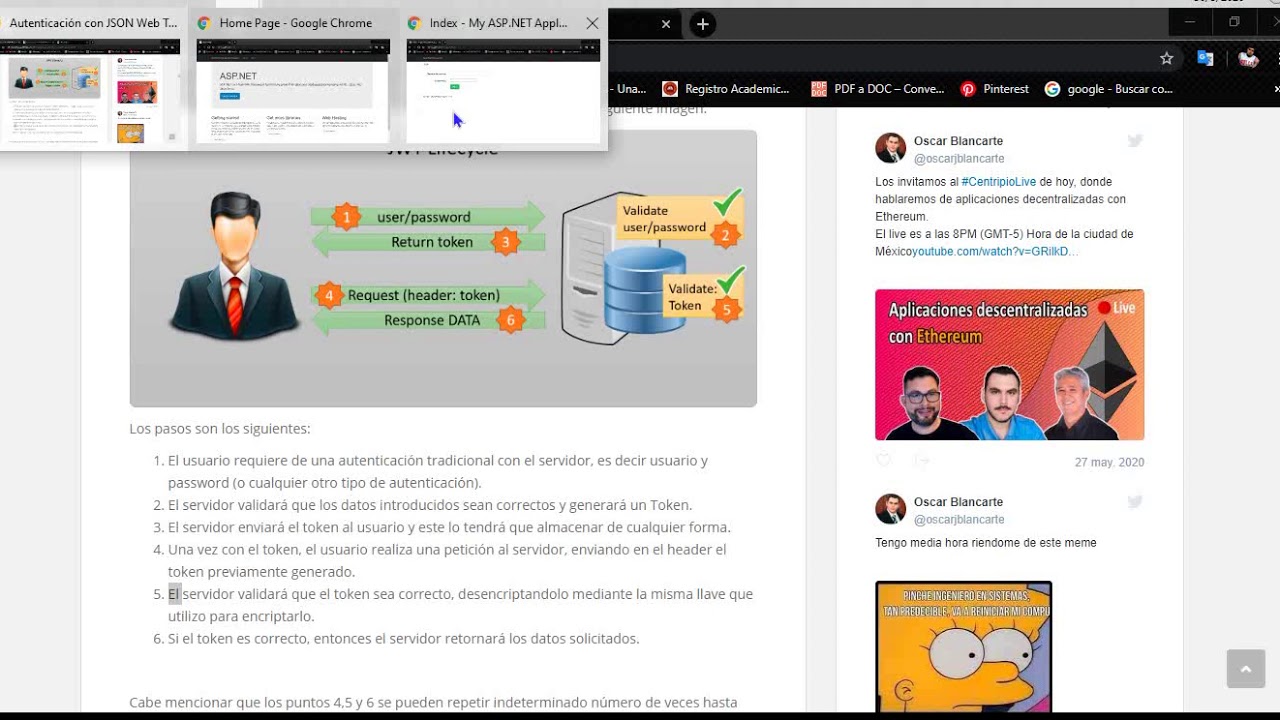Switch to the 'Home Page - Google Chrome' preview
The image size is (1280, 720).
292,78
